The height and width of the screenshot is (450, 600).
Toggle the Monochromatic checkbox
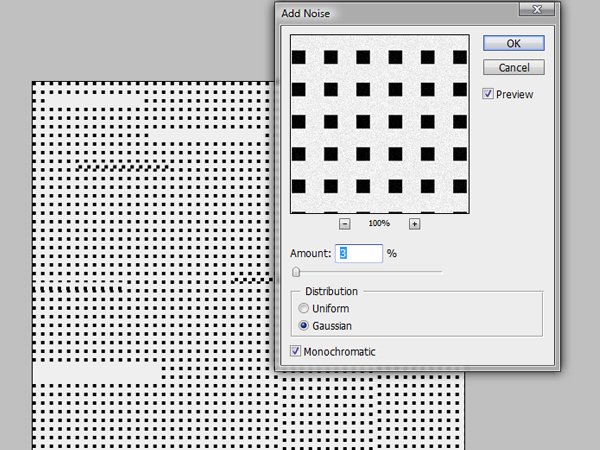tap(295, 351)
